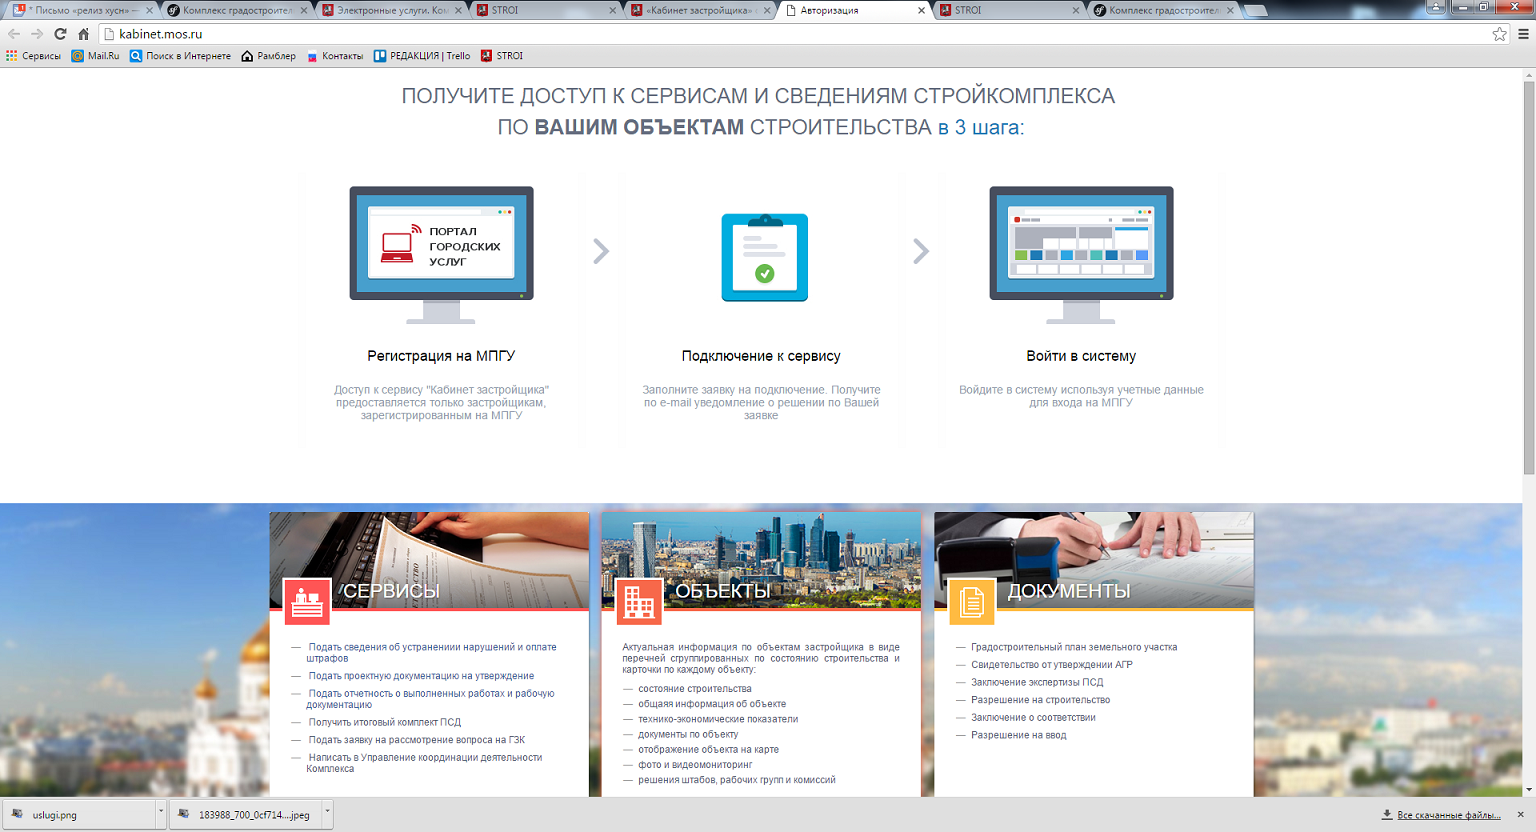Click the portal monitor icon above Регистрация на МПГУ
Screen dimensions: 1536x832
441,253
